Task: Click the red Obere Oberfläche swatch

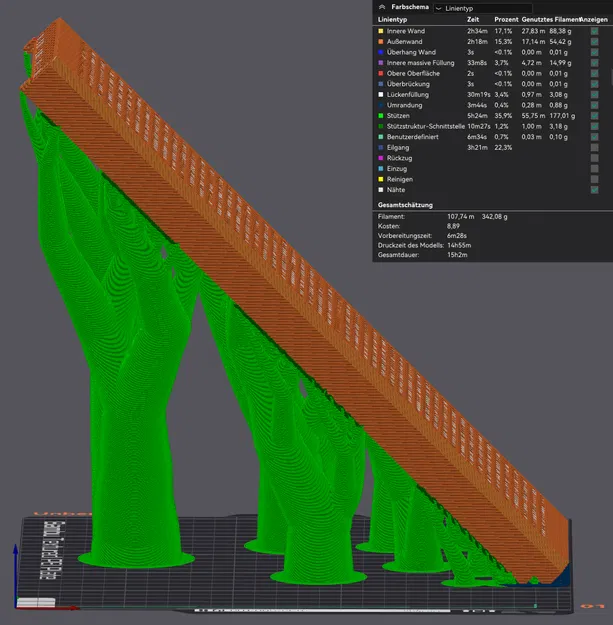Action: click(381, 73)
